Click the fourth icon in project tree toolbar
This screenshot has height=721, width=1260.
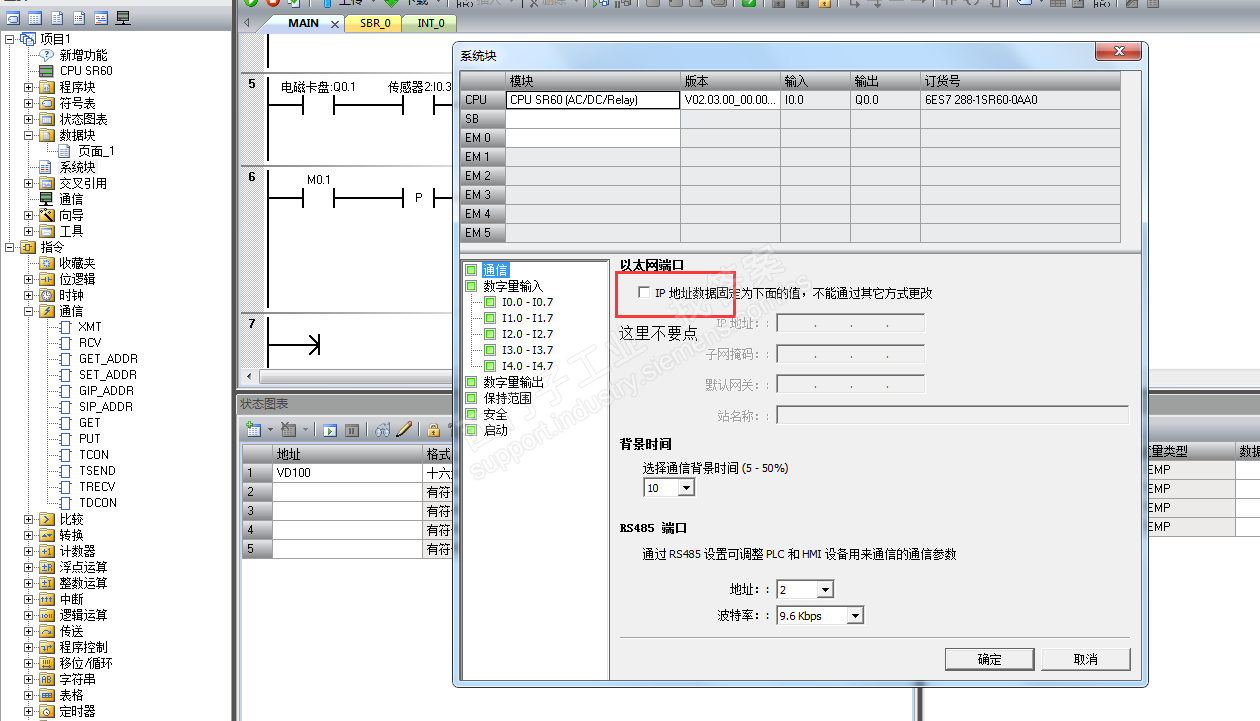click(x=79, y=18)
